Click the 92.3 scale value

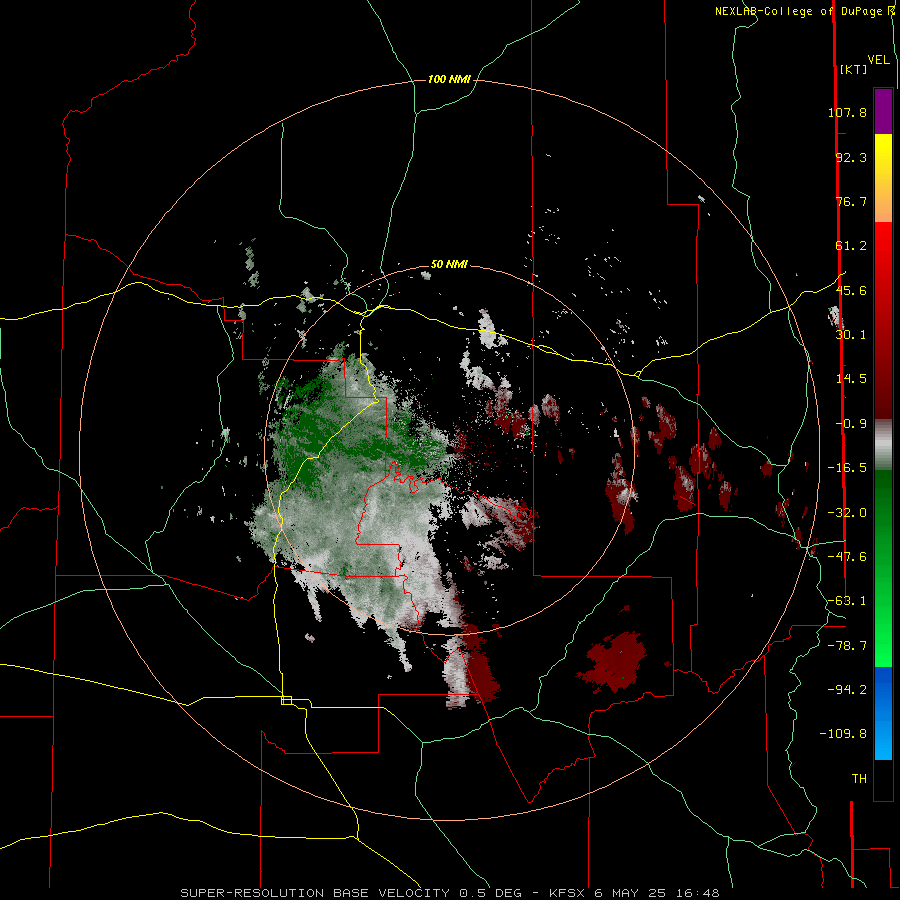click(851, 157)
